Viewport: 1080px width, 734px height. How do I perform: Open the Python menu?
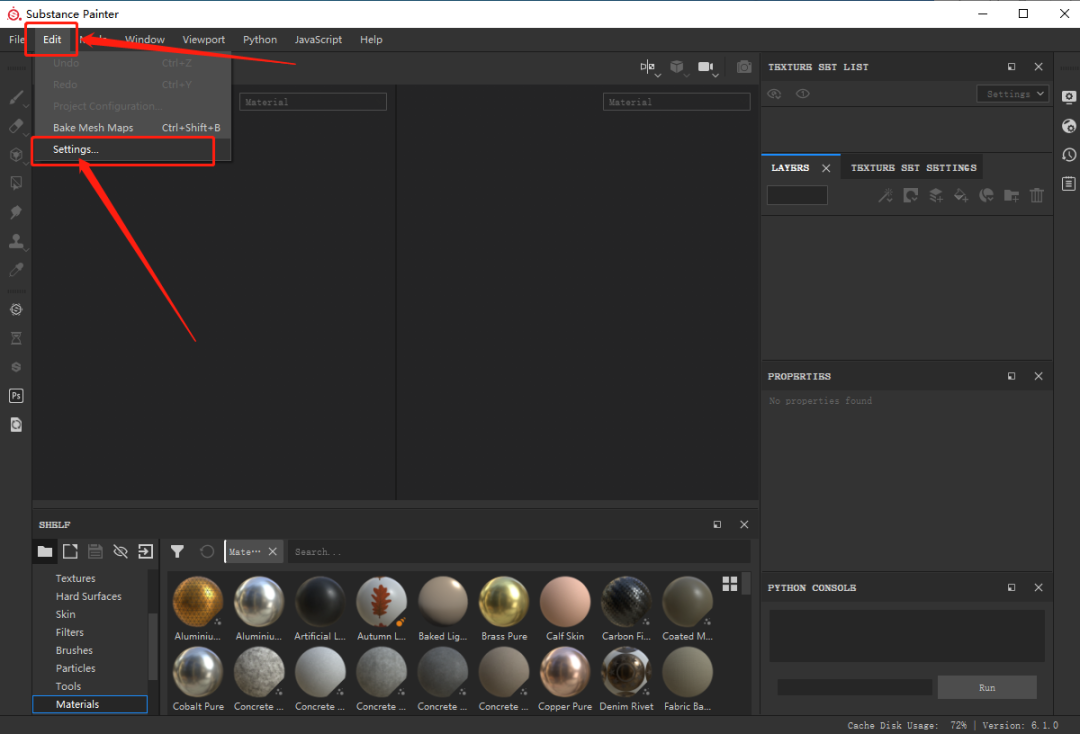pyautogui.click(x=260, y=39)
